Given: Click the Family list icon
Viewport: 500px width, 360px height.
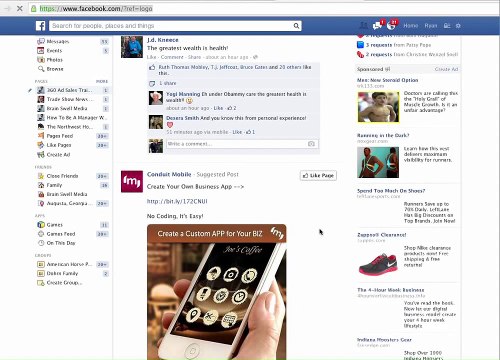Looking at the screenshot, I should pyautogui.click(x=41, y=185).
